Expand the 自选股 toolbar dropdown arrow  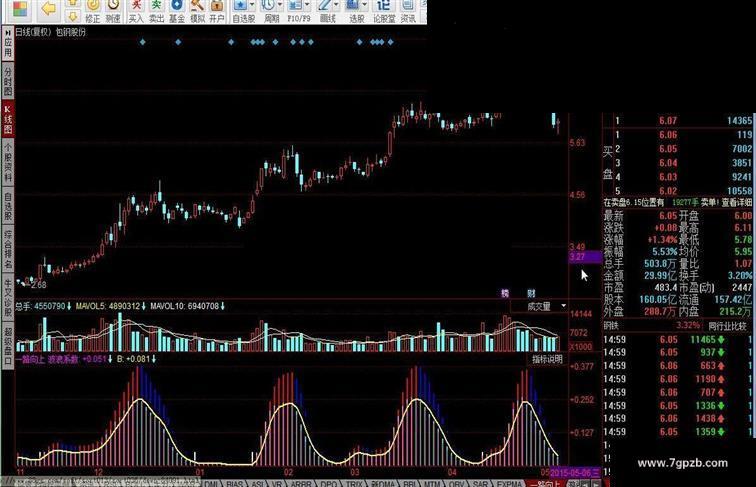pyautogui.click(x=252, y=5)
